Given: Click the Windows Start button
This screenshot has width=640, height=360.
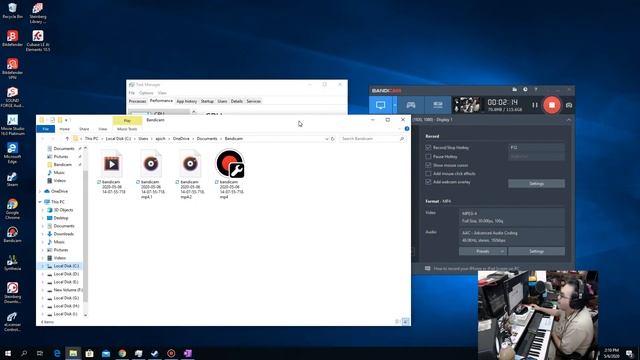Looking at the screenshot, I should pyautogui.click(x=8, y=353).
